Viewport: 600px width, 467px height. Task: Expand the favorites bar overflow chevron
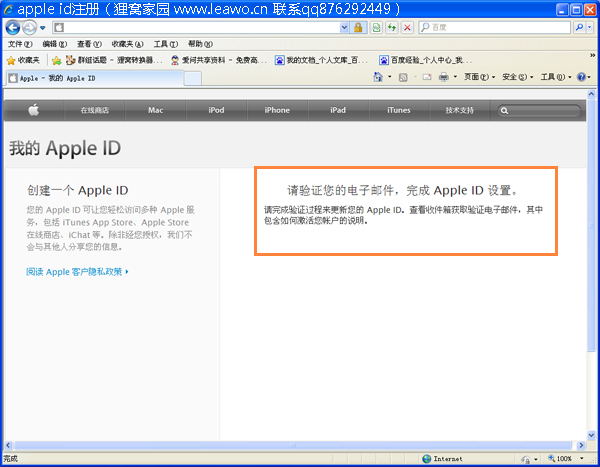tap(592, 56)
